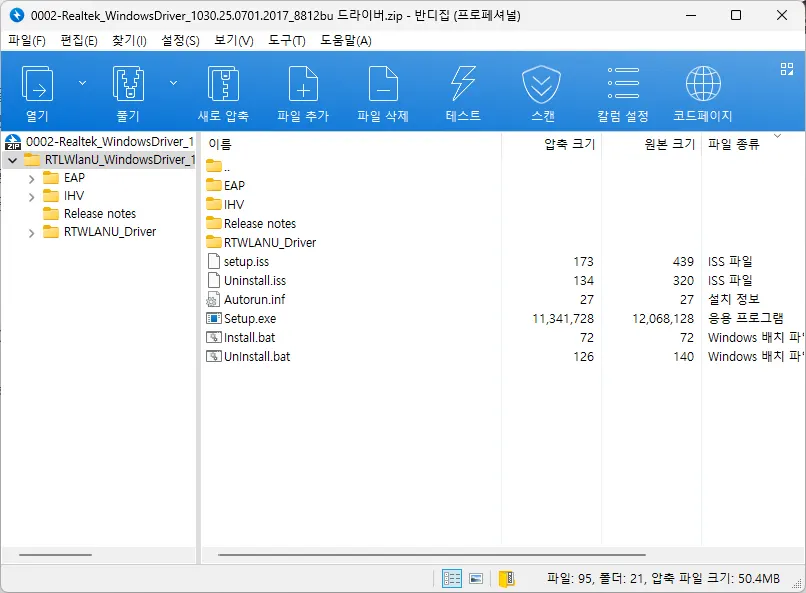Click the Install.bat batch file icon
The width and height of the screenshot is (806, 593).
pyautogui.click(x=213, y=338)
